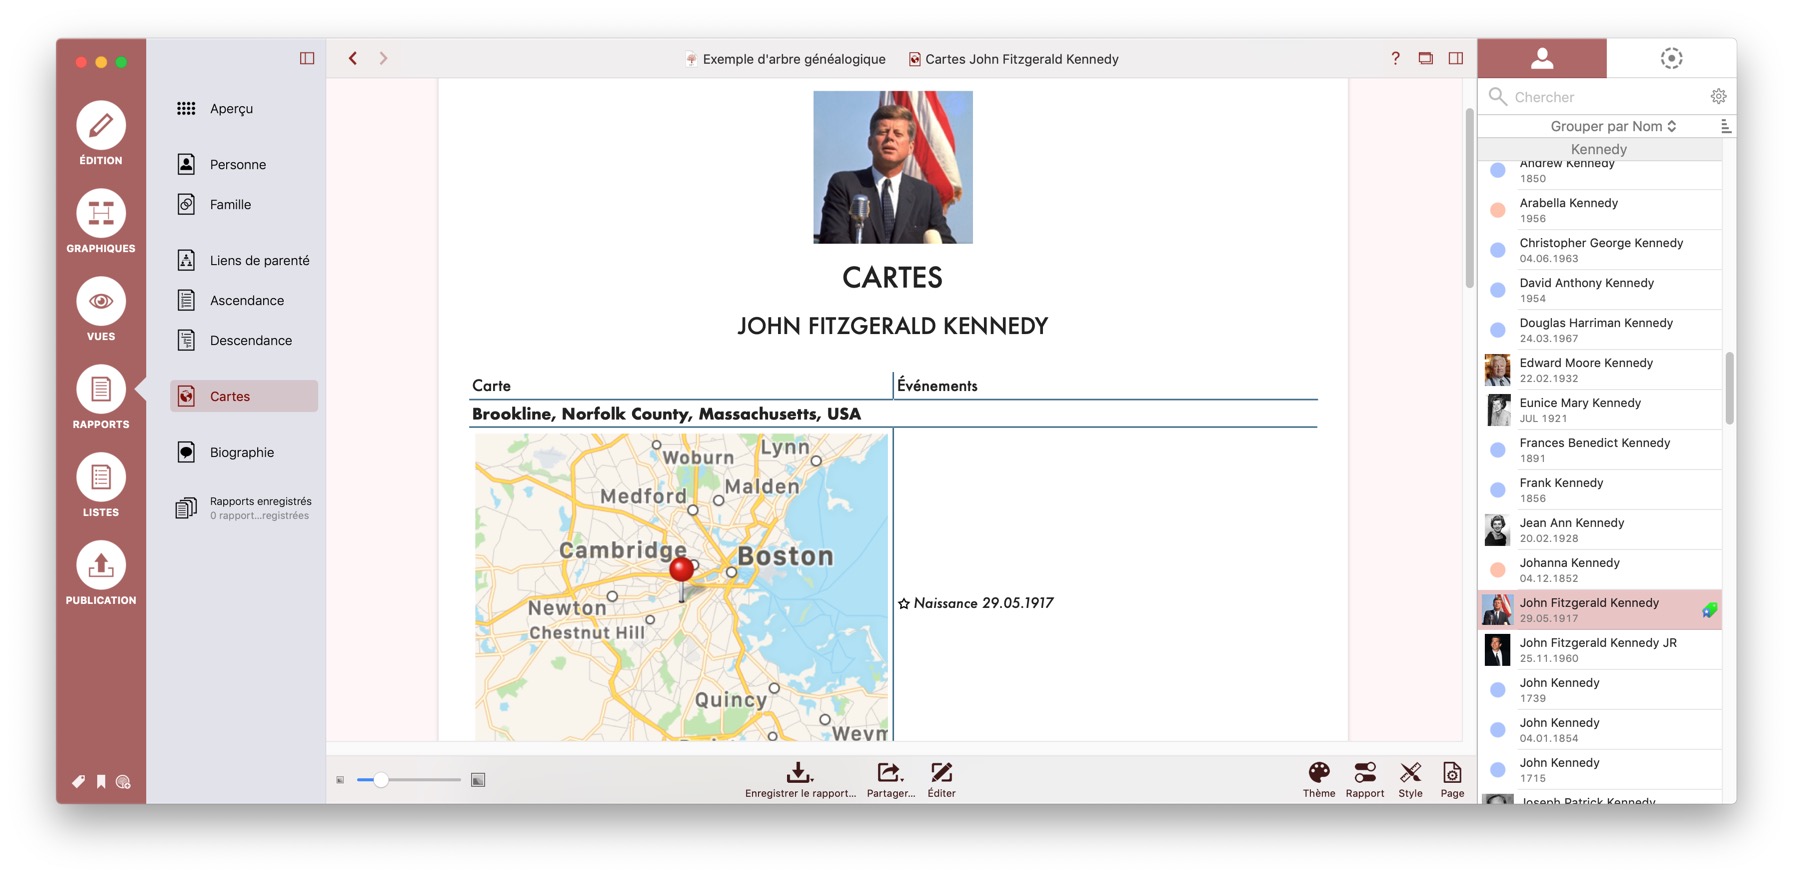Viewport: 1793px width, 878px height.
Task: Select Cartes report
Action: 244,396
